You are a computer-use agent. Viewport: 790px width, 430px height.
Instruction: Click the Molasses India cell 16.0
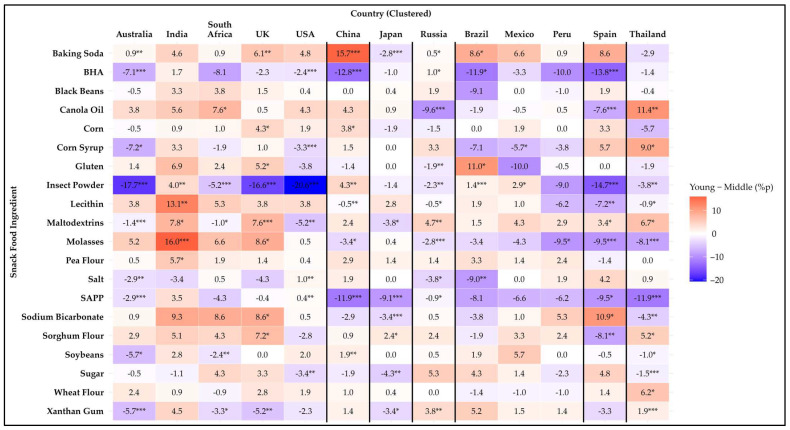pyautogui.click(x=177, y=241)
